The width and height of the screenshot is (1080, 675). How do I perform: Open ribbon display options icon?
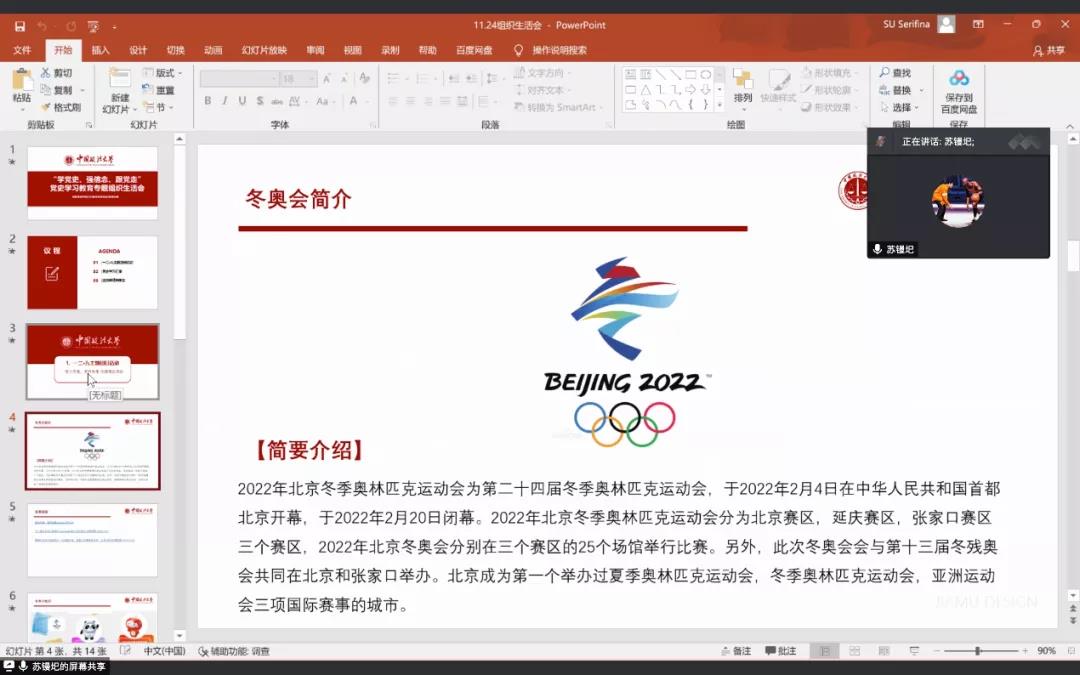pos(978,25)
